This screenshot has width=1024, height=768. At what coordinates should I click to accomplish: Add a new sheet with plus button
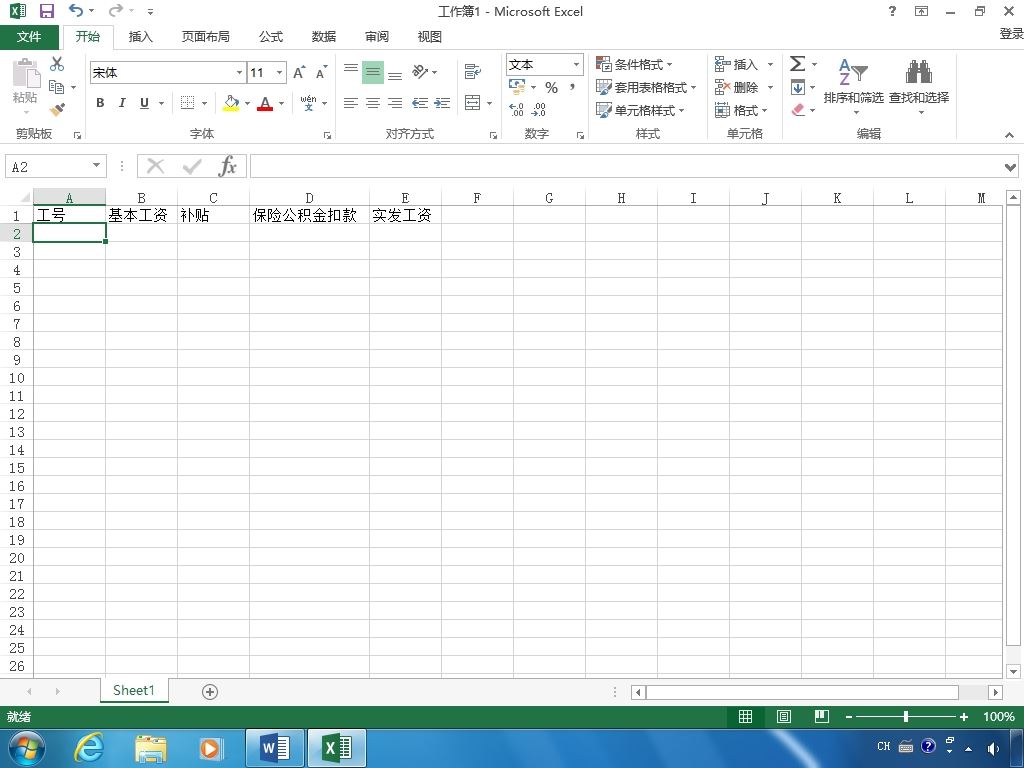coord(210,692)
